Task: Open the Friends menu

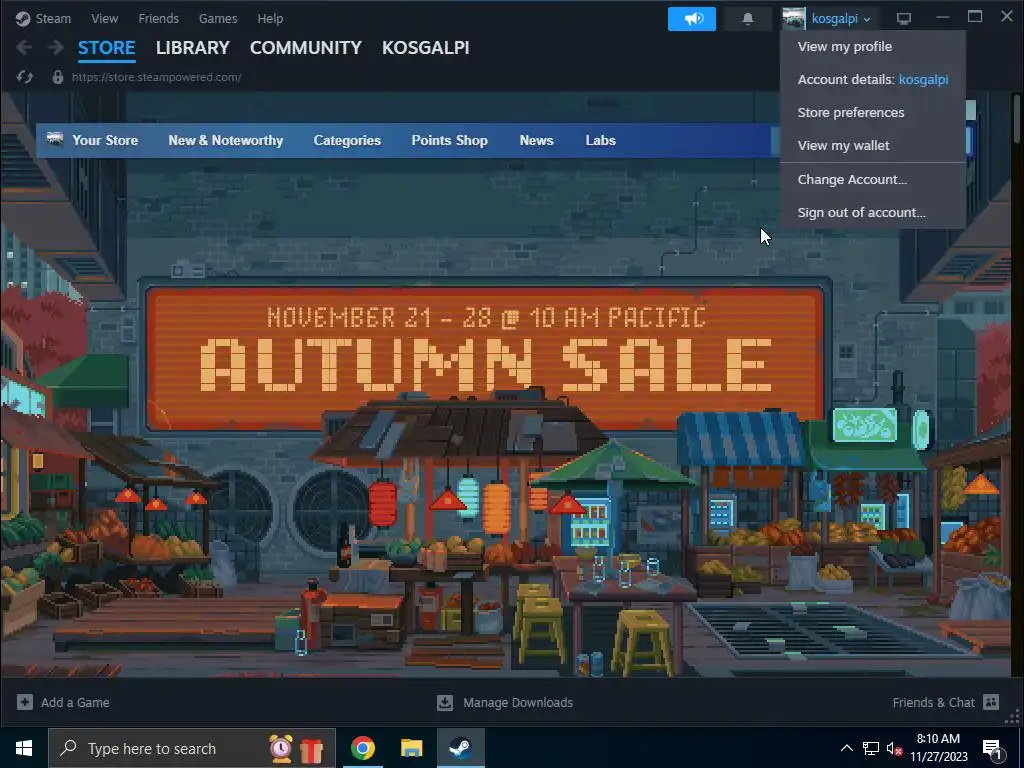Action: pos(158,18)
